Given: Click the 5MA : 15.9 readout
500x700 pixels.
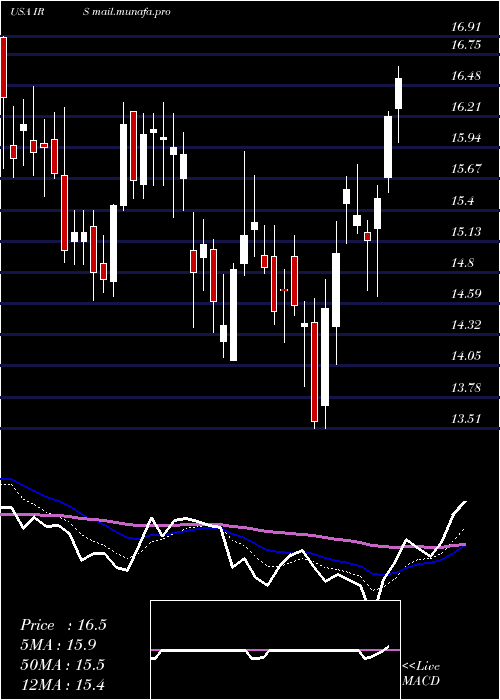Looking at the screenshot, I should pos(58,645).
